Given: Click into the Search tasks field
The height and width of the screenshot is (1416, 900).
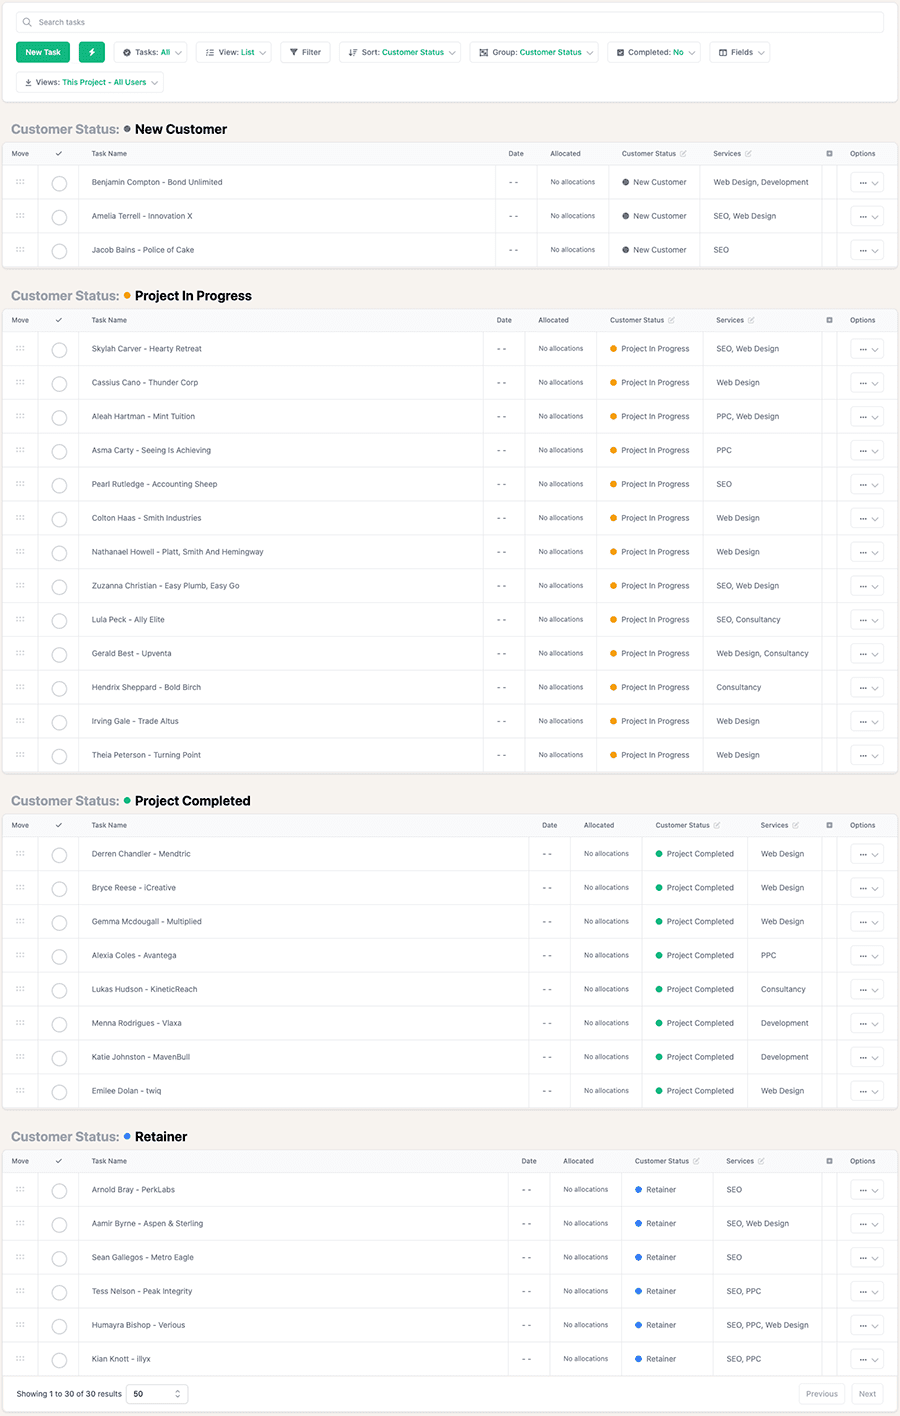Looking at the screenshot, I should tap(450, 22).
